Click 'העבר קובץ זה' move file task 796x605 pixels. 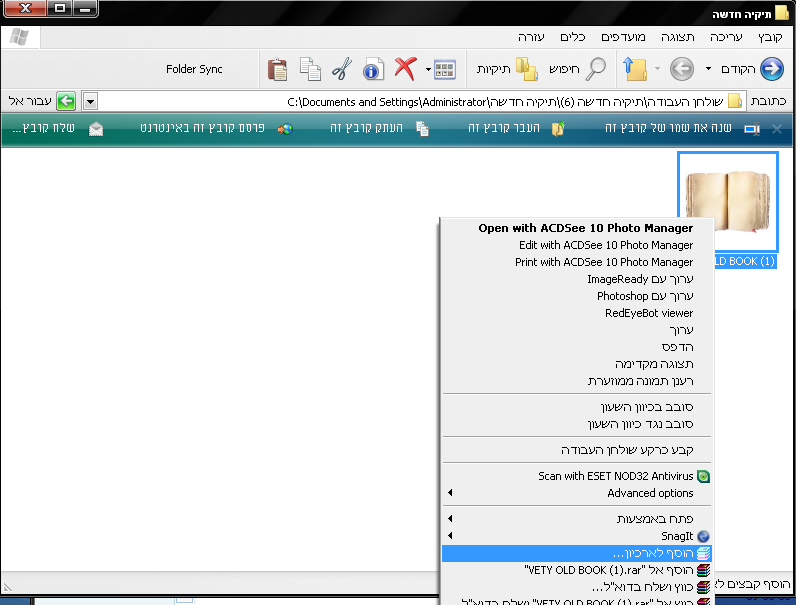click(x=516, y=128)
